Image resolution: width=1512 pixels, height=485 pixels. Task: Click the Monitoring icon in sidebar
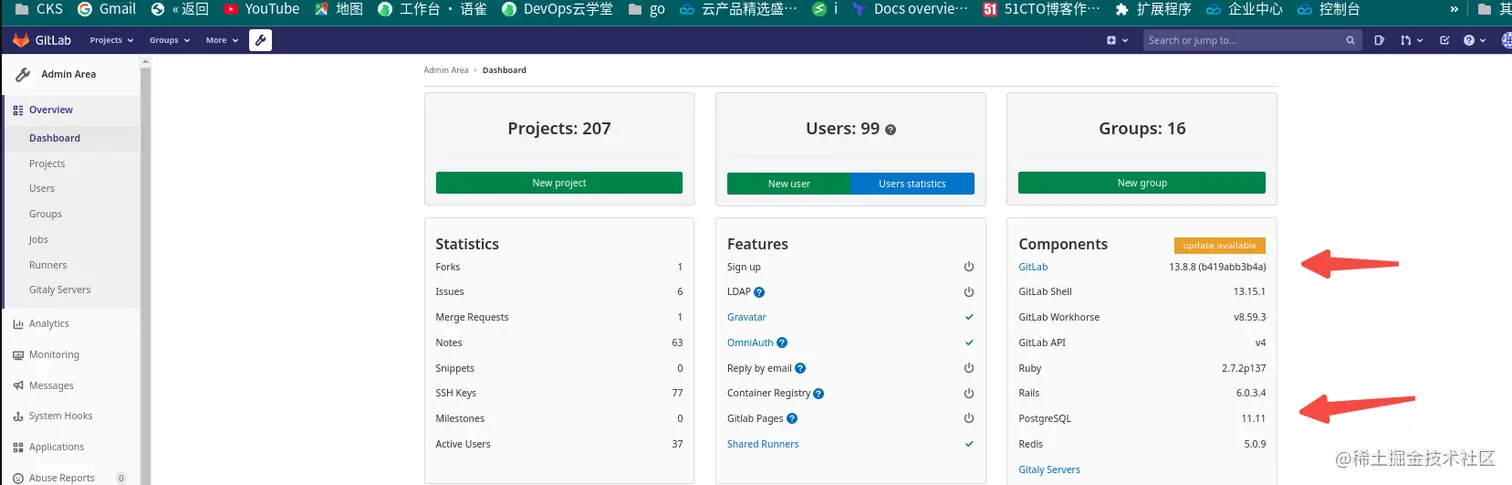click(x=19, y=355)
